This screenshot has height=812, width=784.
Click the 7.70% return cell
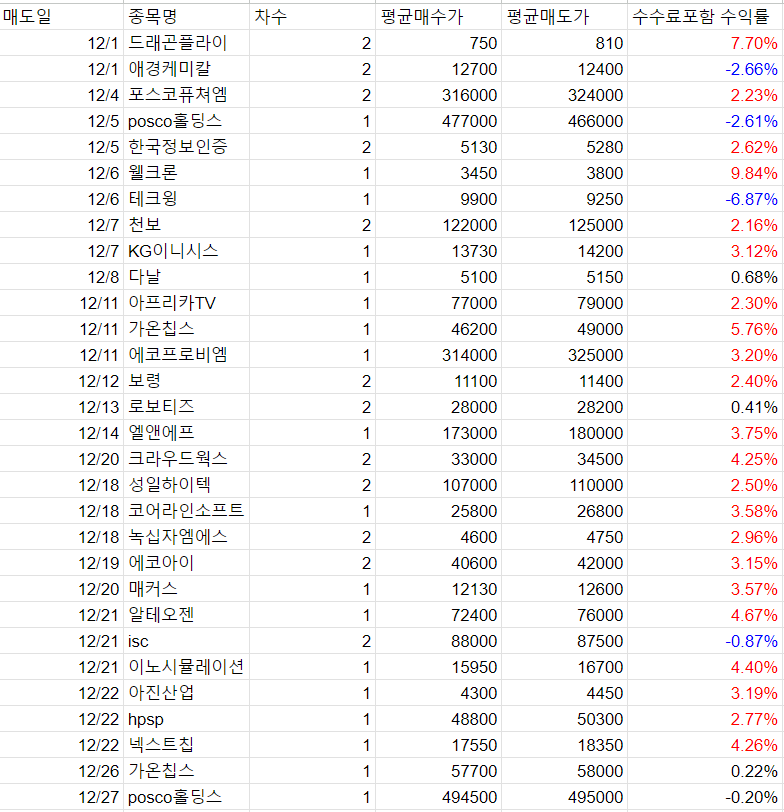point(705,43)
